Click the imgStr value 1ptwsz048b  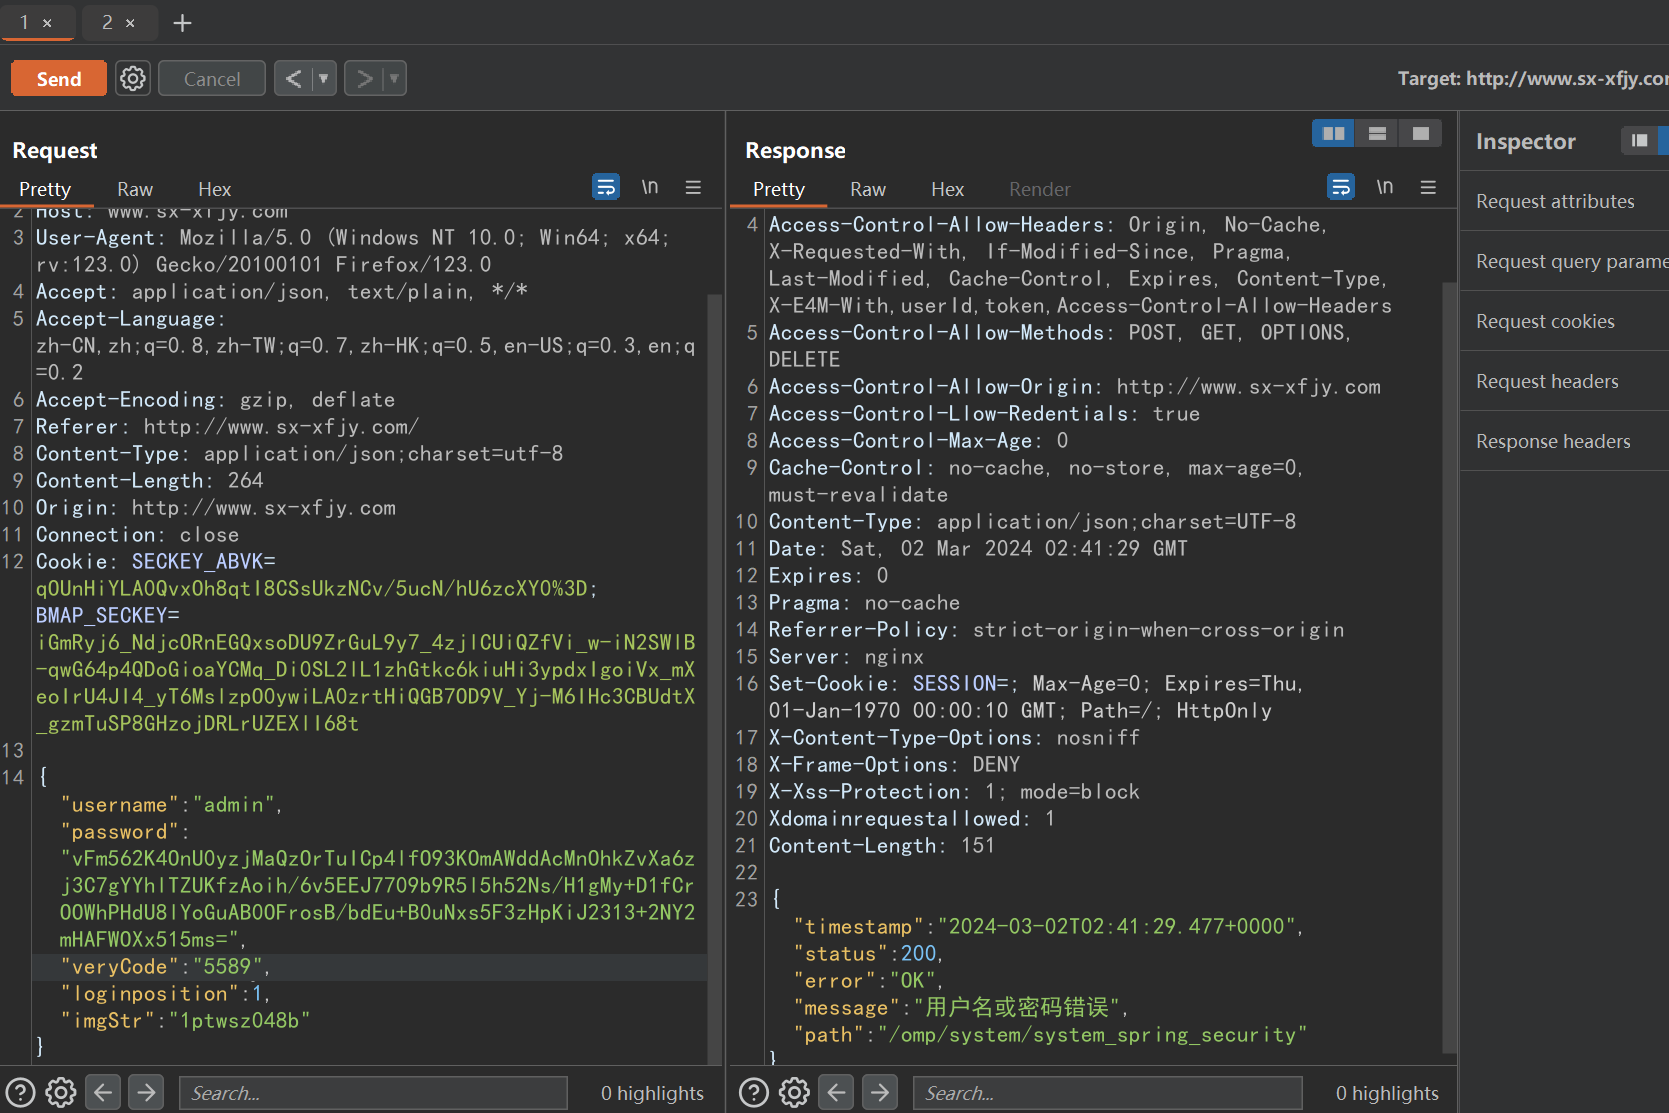click(x=239, y=1021)
